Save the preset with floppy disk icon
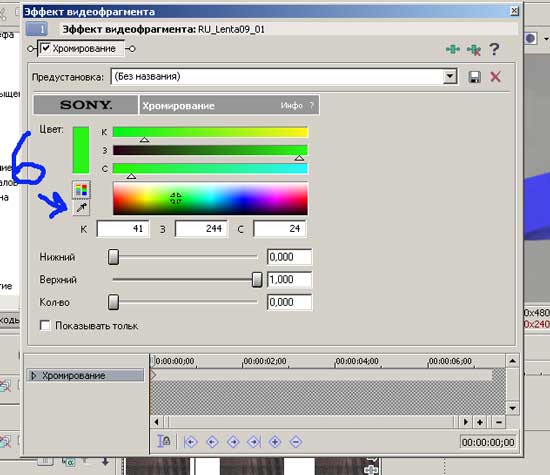550x475 pixels. point(475,77)
